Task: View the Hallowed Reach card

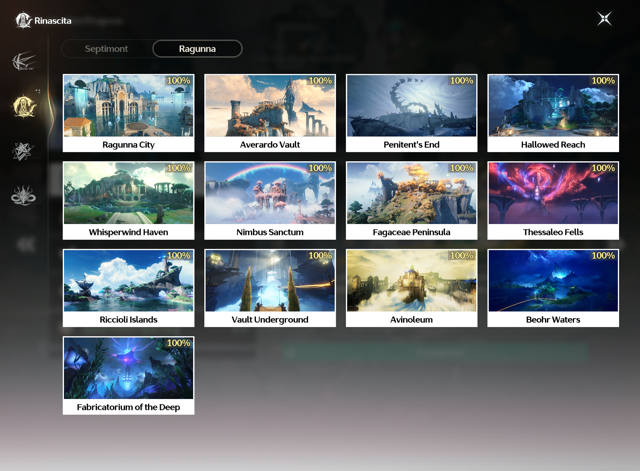Action: (553, 113)
